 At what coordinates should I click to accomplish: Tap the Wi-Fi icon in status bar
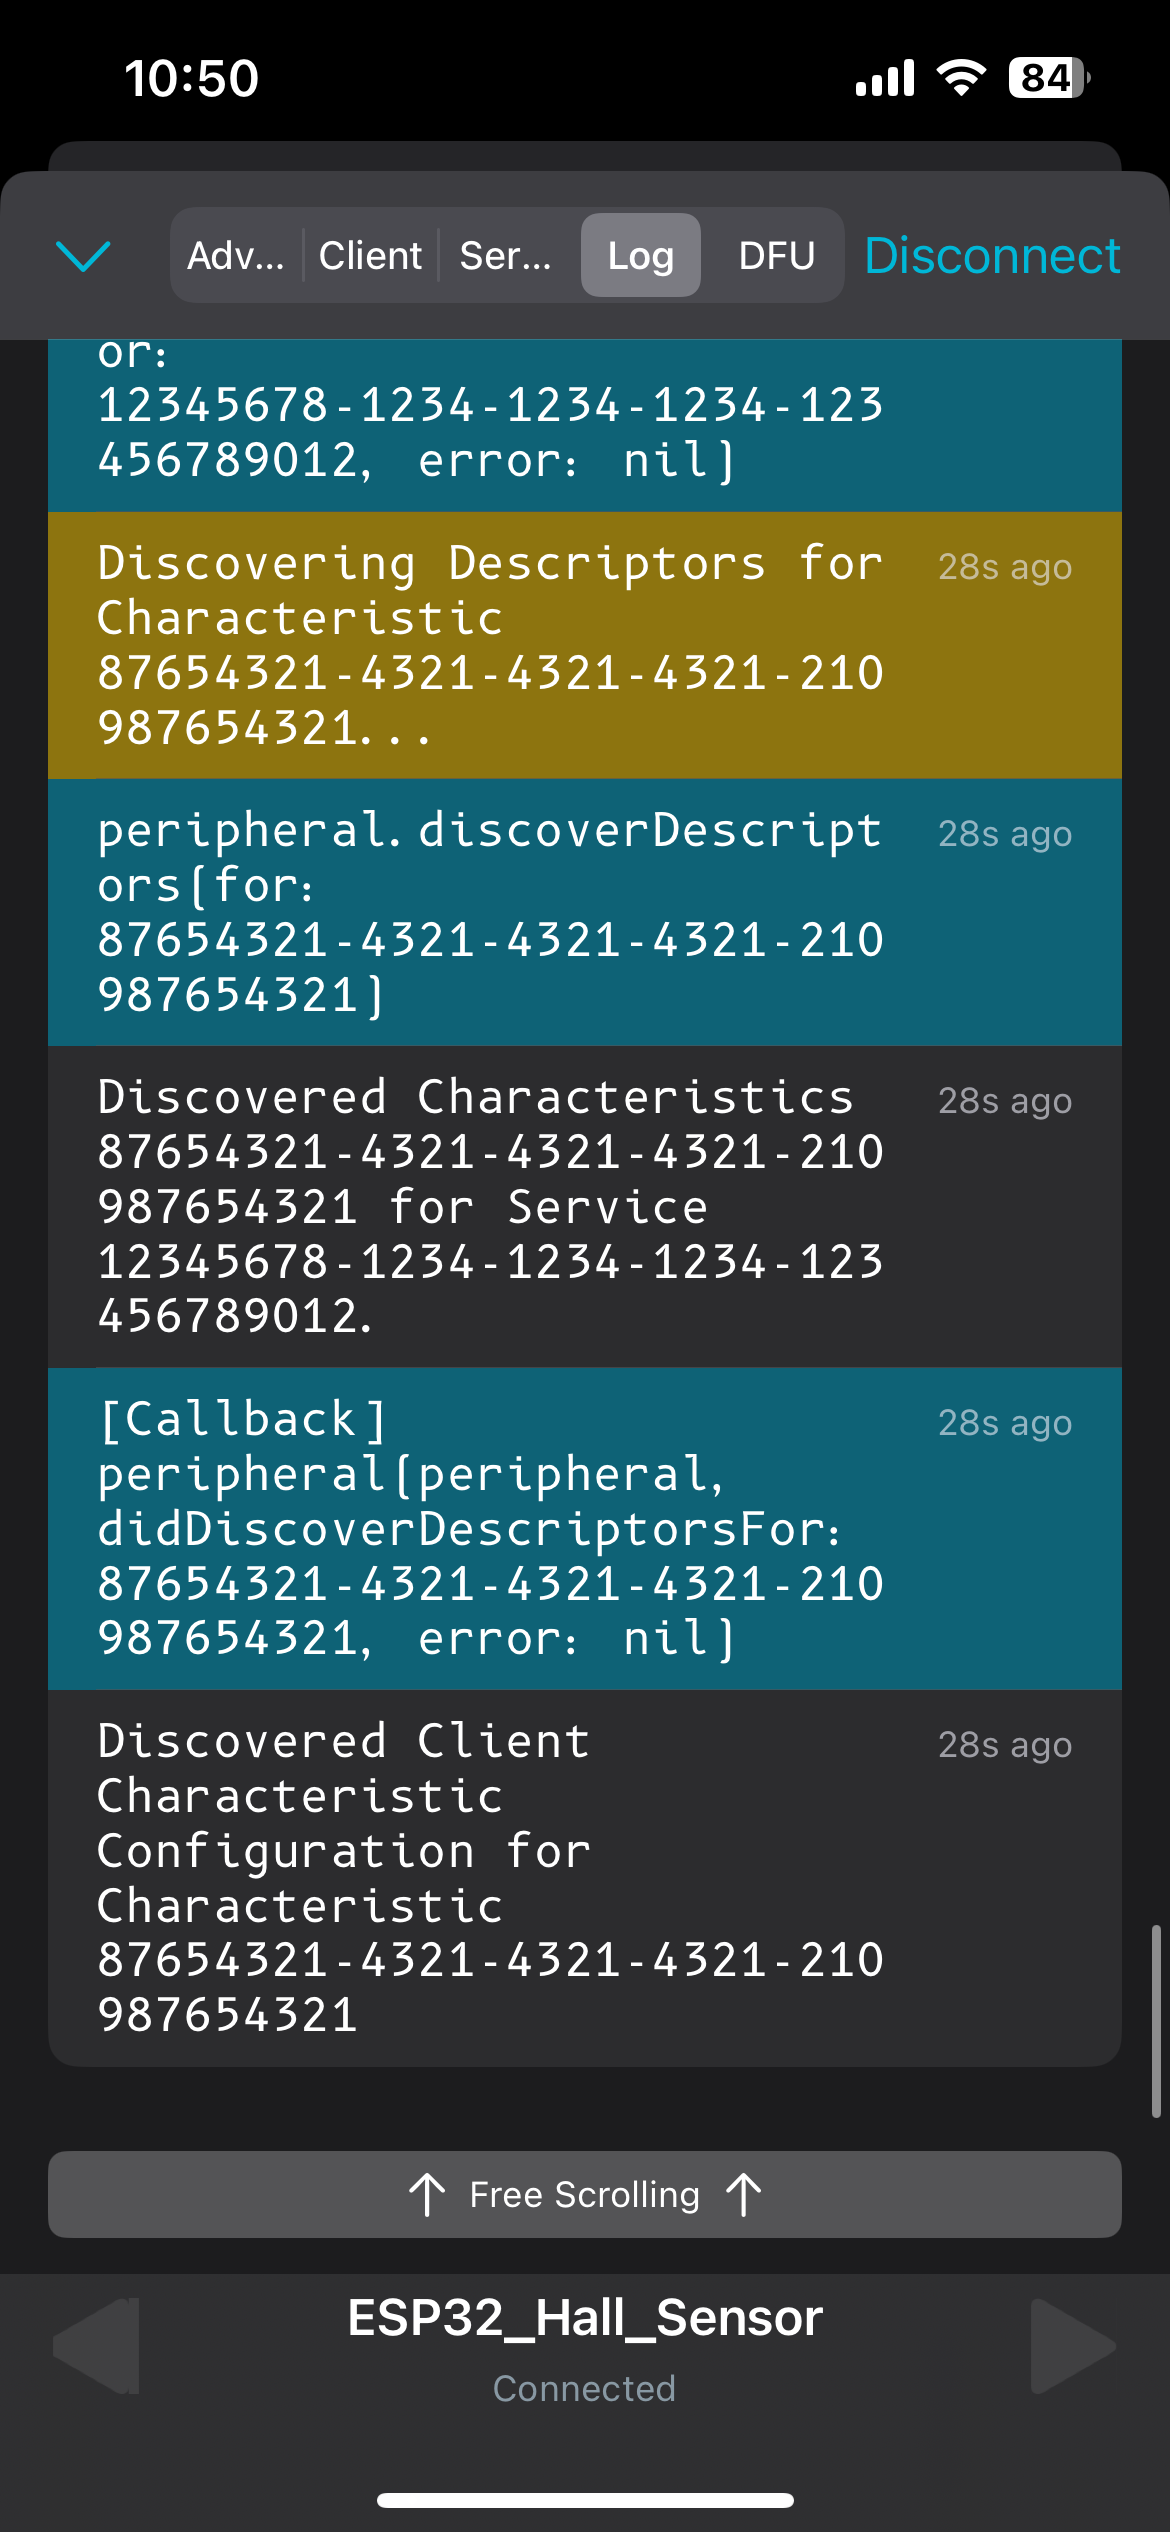tap(962, 76)
